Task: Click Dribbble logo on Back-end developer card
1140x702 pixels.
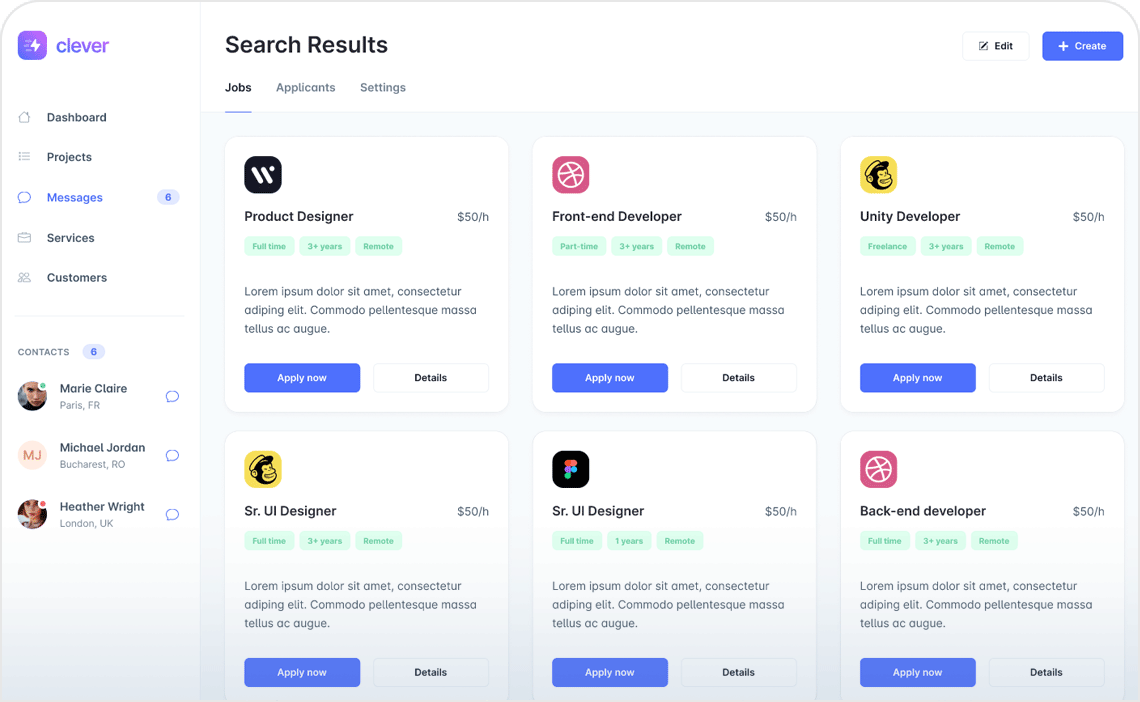Action: [x=879, y=469]
